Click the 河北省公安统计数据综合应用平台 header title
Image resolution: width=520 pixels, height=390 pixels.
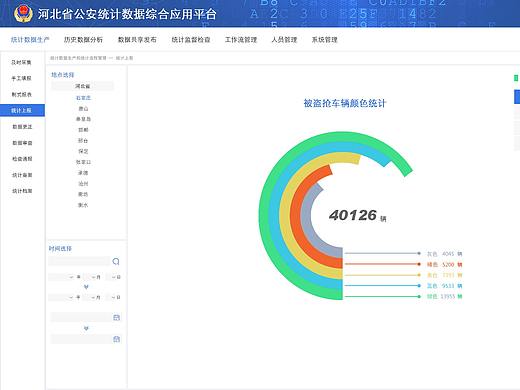tap(127, 14)
